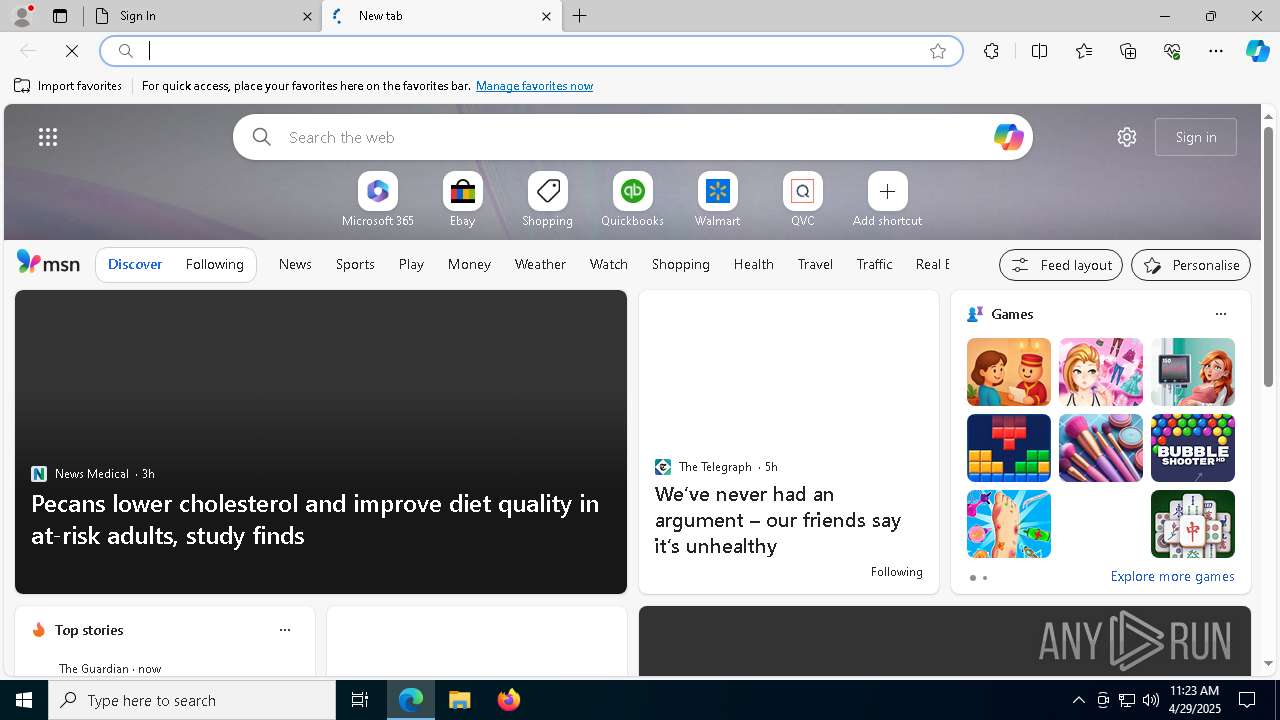Open the Play category
This screenshot has height=720, width=1280.
(411, 264)
